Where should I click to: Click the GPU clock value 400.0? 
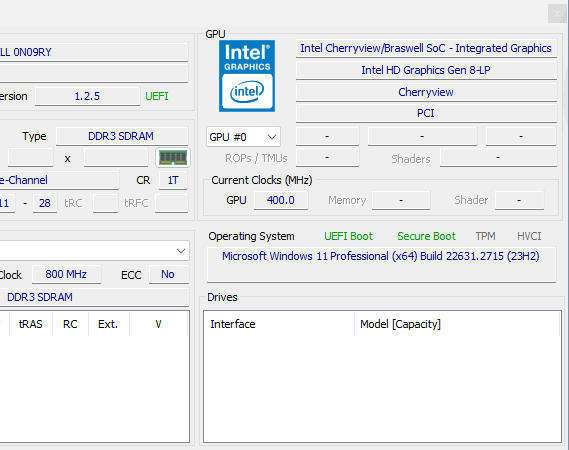click(281, 200)
